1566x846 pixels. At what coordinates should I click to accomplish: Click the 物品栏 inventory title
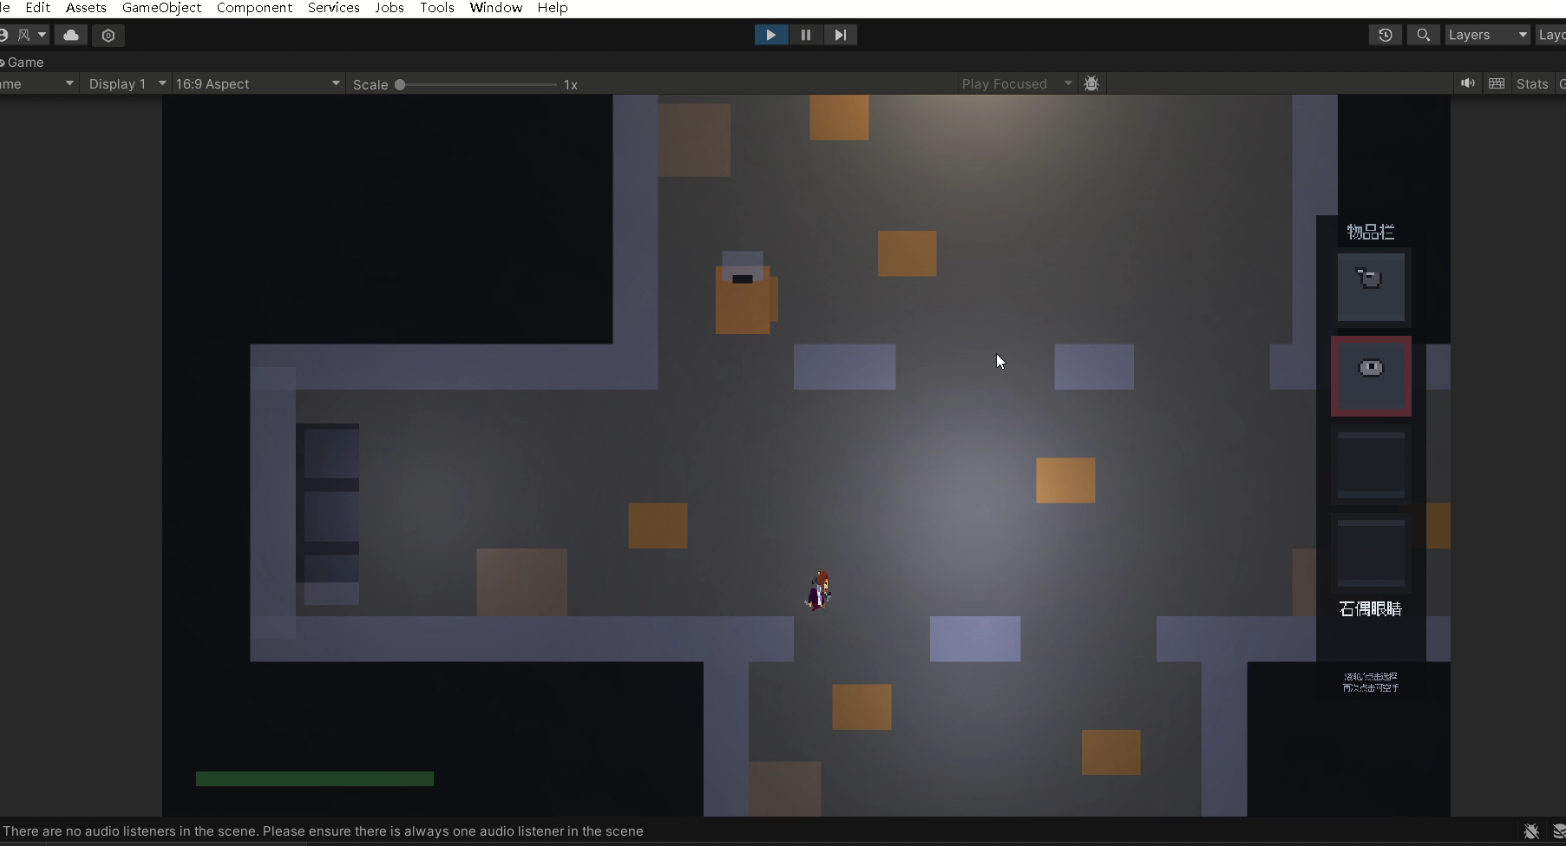(1370, 232)
